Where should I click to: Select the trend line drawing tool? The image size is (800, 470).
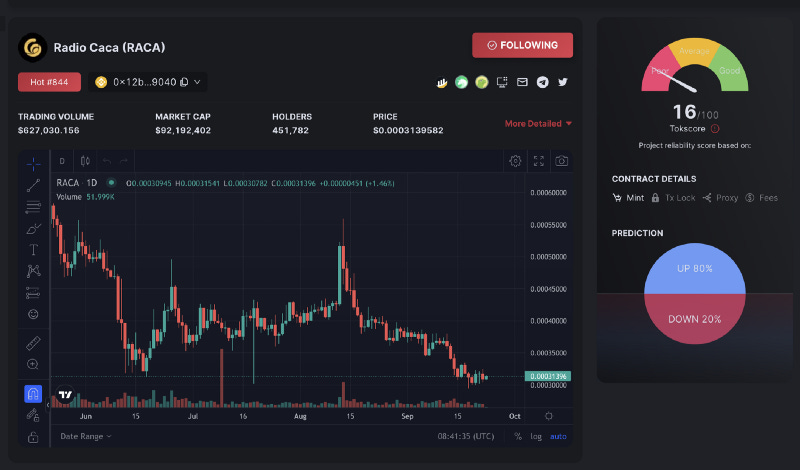pos(33,185)
